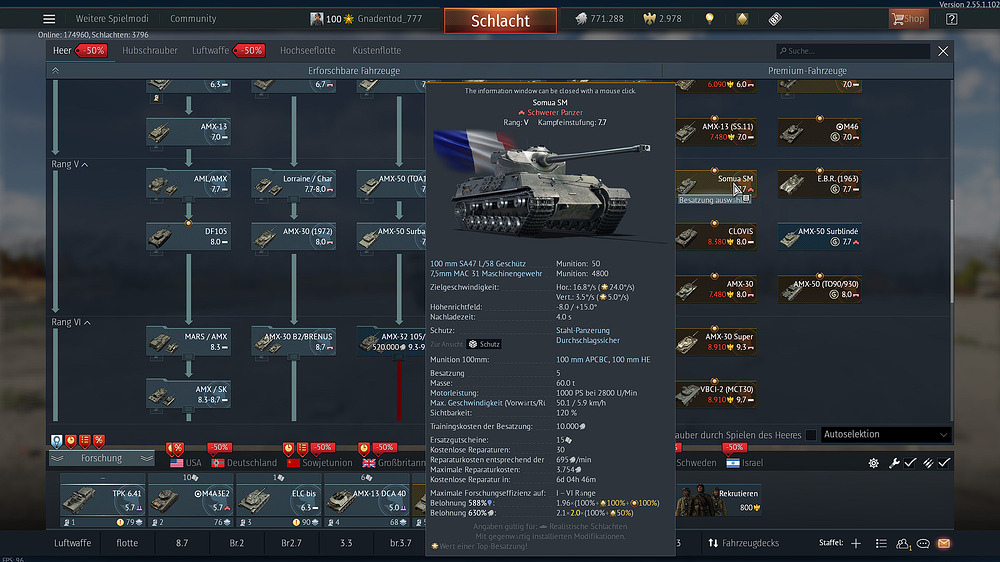Screen dimensions: 1000x562
Task: Select the E.B.R. (1963) vehicle card
Action: [x=820, y=184]
